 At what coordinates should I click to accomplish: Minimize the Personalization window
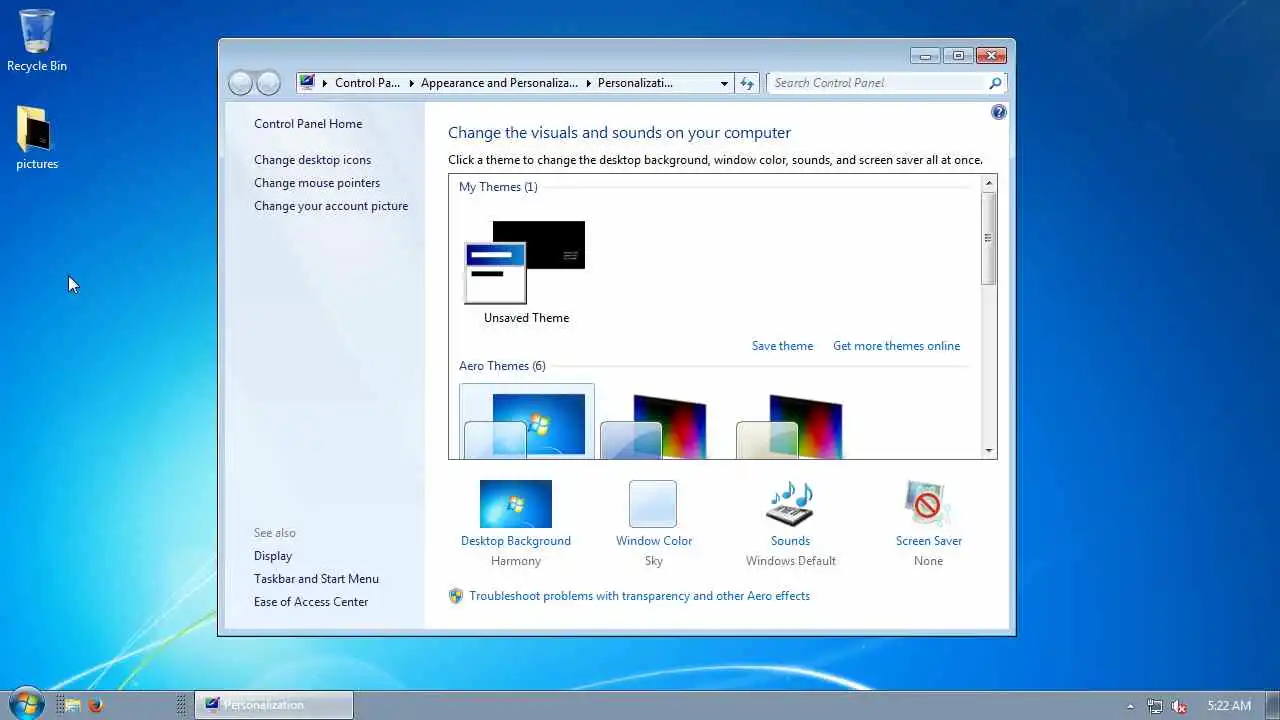pos(925,56)
